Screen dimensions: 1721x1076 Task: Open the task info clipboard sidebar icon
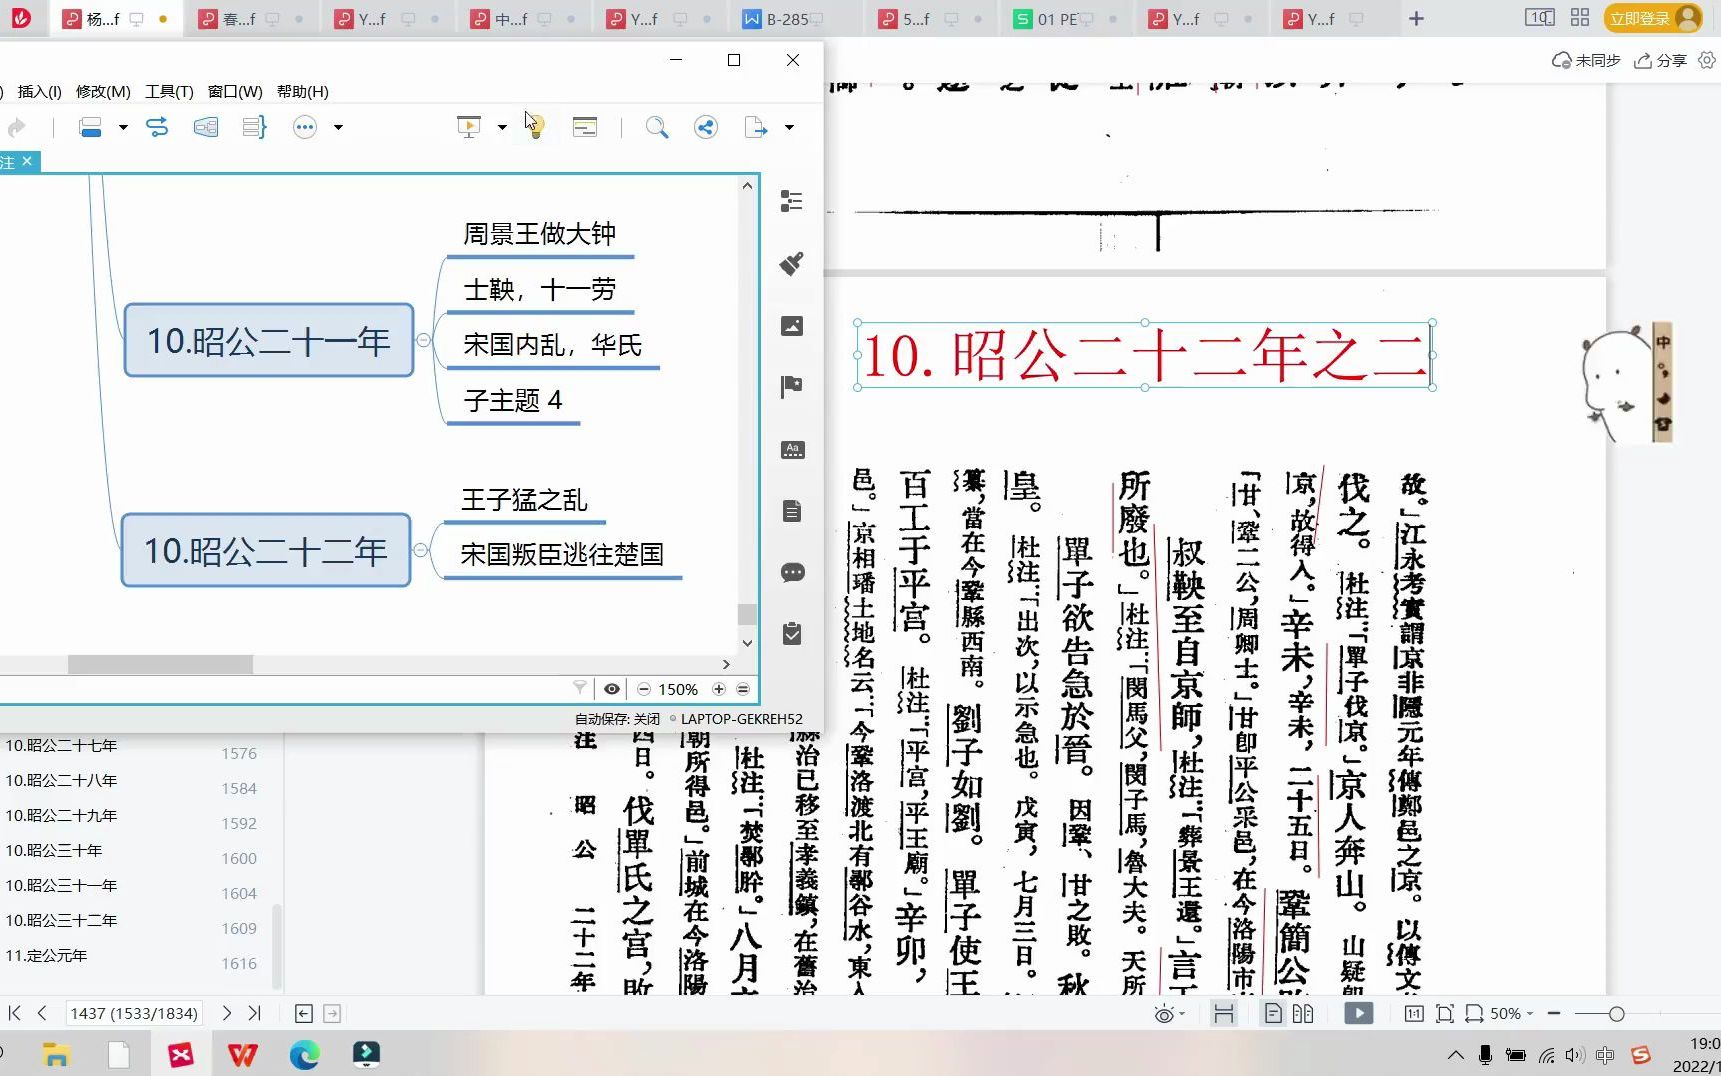[792, 634]
